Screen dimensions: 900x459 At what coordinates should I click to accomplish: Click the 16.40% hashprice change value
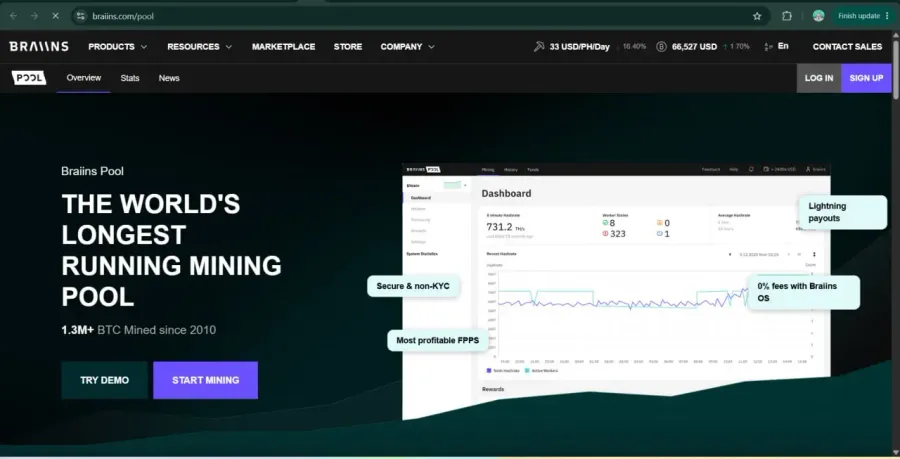(x=634, y=46)
